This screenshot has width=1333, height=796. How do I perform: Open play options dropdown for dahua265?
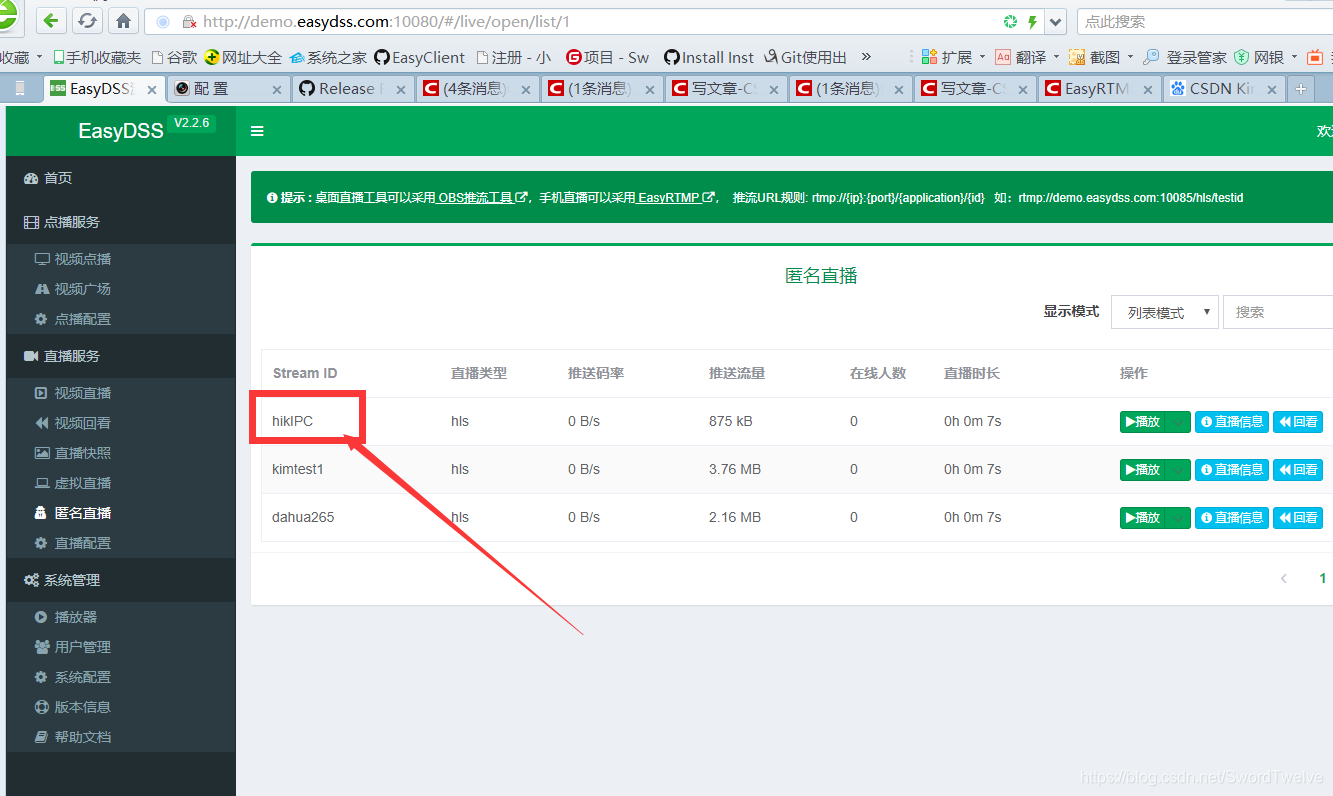click(1178, 518)
